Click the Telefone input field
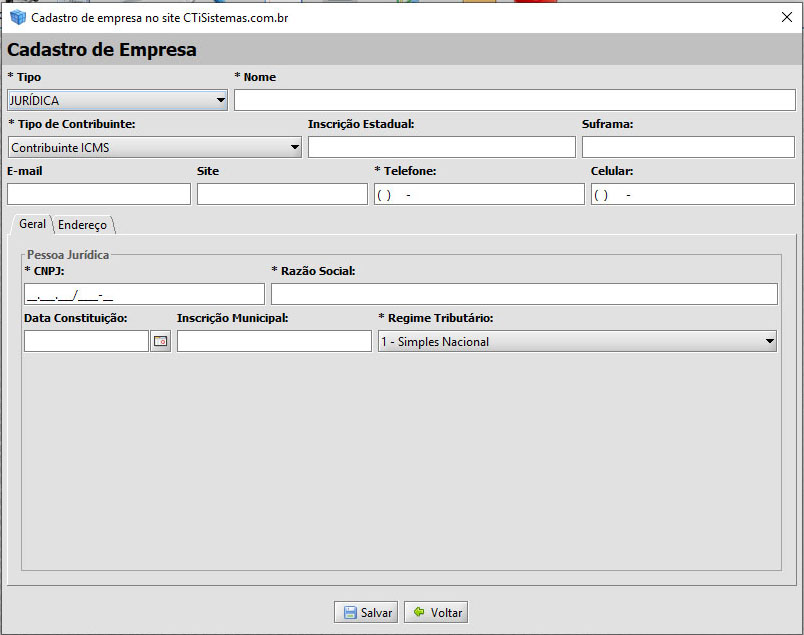Screen dimensions: 804x635 (x=479, y=194)
